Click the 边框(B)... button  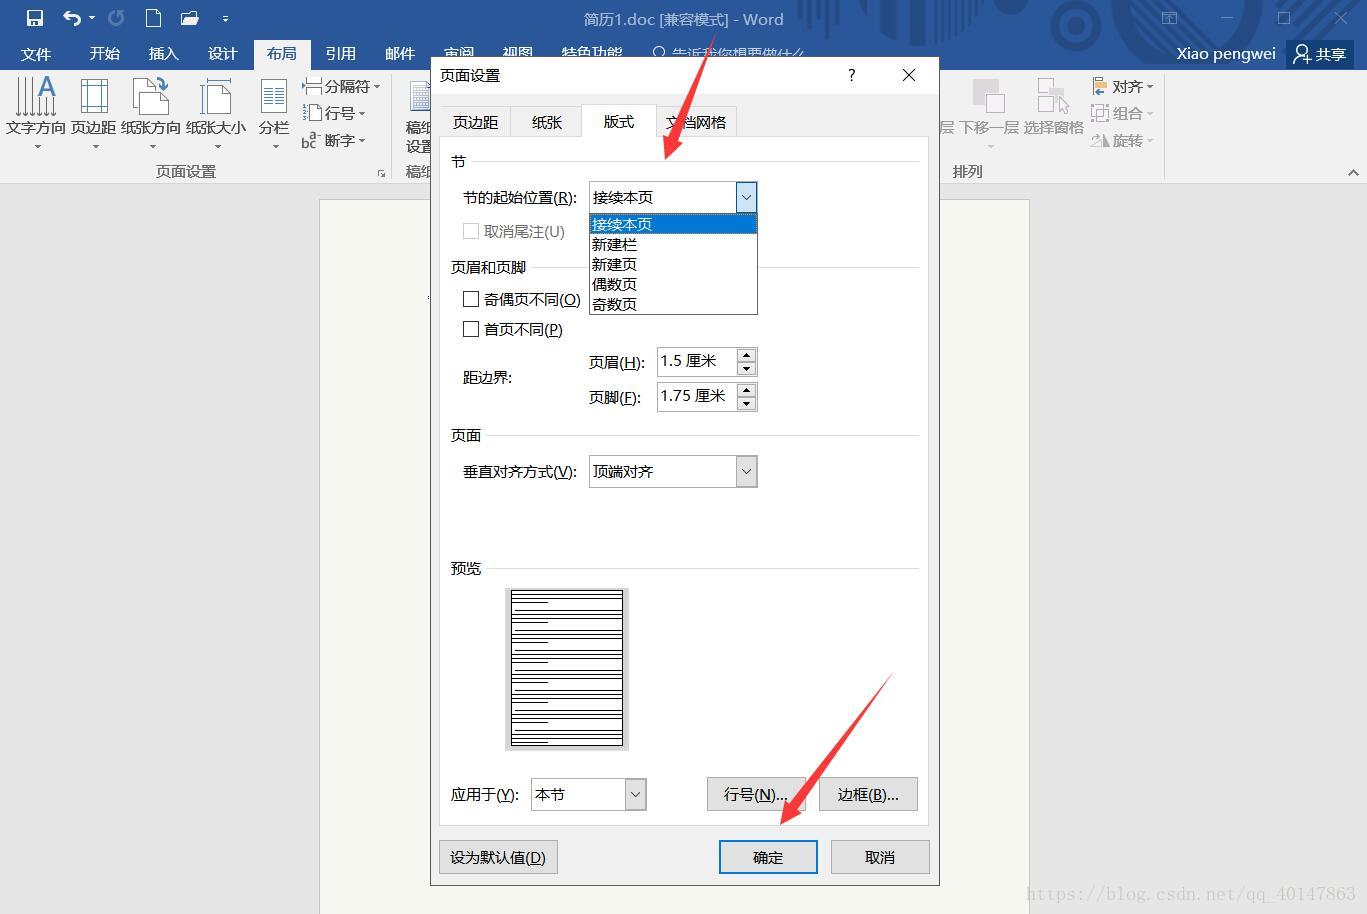[868, 794]
